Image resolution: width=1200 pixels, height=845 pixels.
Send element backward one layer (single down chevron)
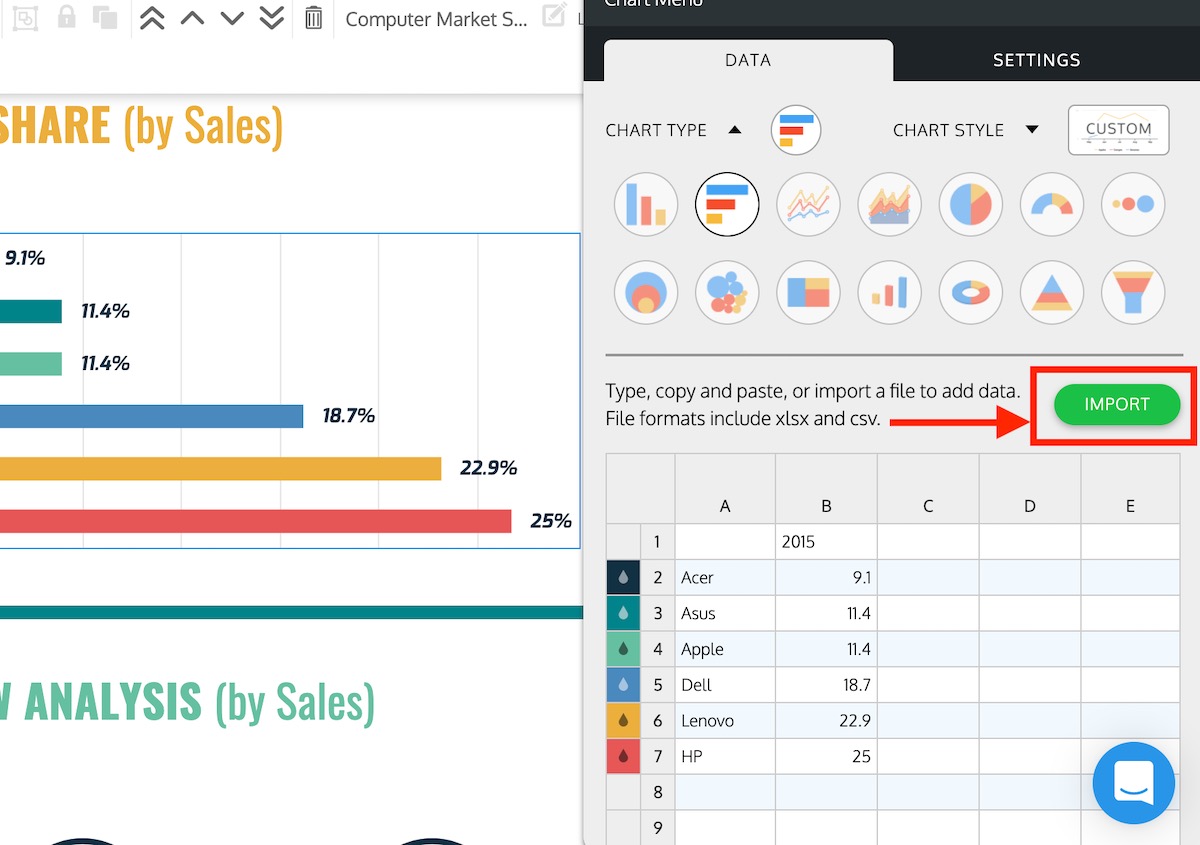(x=232, y=18)
